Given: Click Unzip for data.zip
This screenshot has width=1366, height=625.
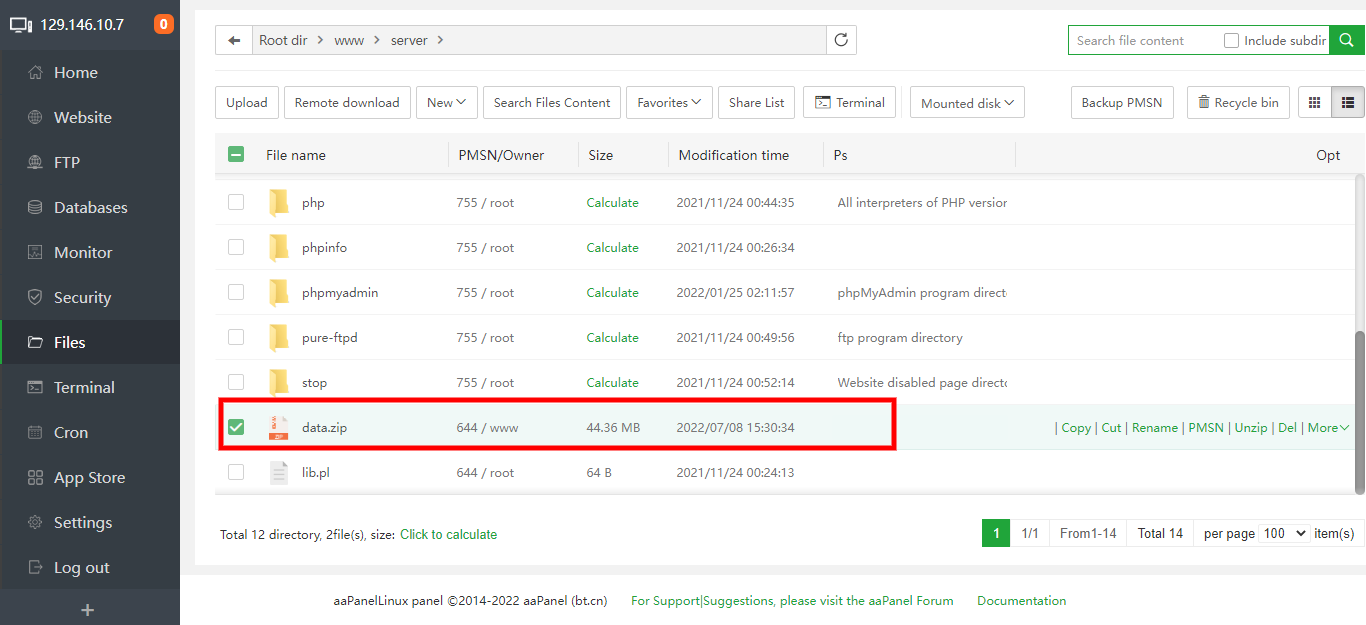Looking at the screenshot, I should tap(1251, 427).
